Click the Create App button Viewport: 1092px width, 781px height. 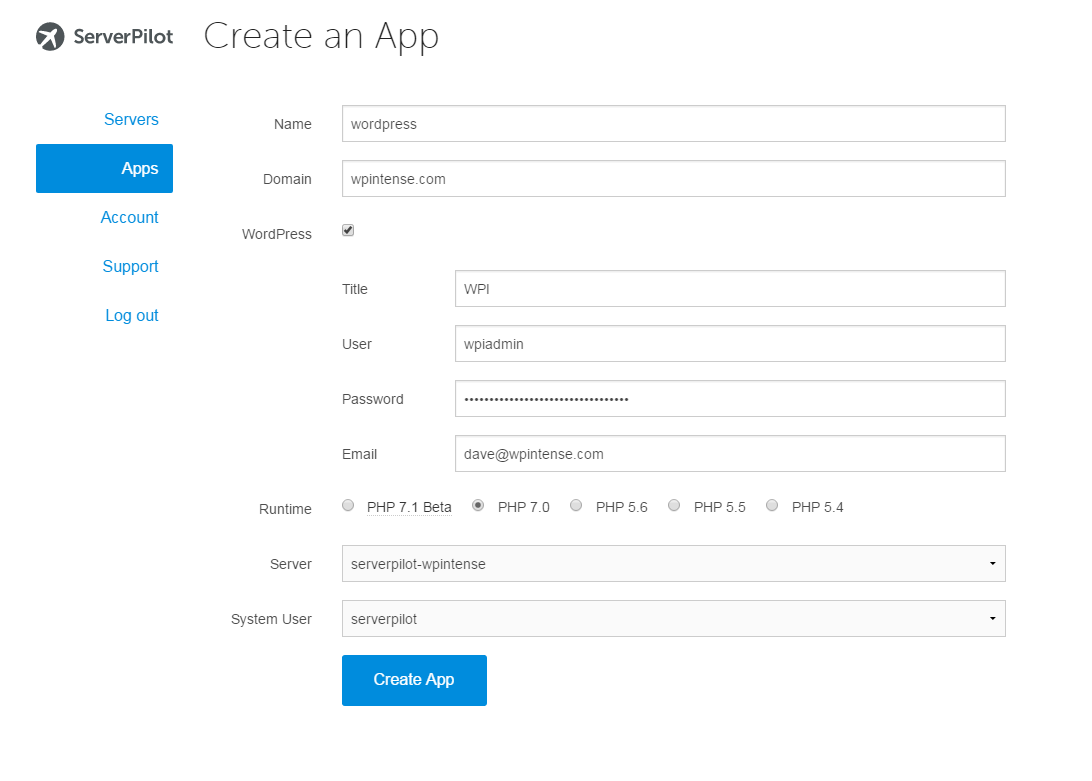point(414,681)
